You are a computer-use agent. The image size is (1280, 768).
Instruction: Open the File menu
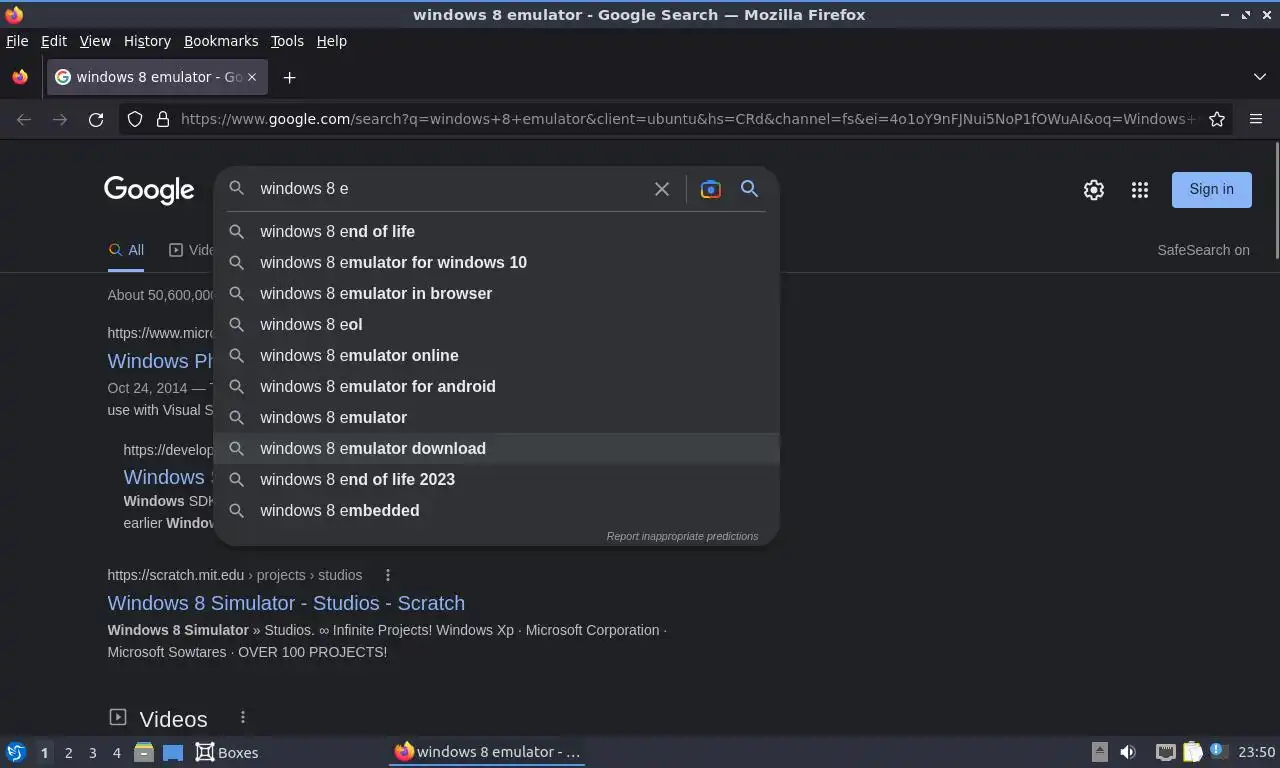pos(17,41)
